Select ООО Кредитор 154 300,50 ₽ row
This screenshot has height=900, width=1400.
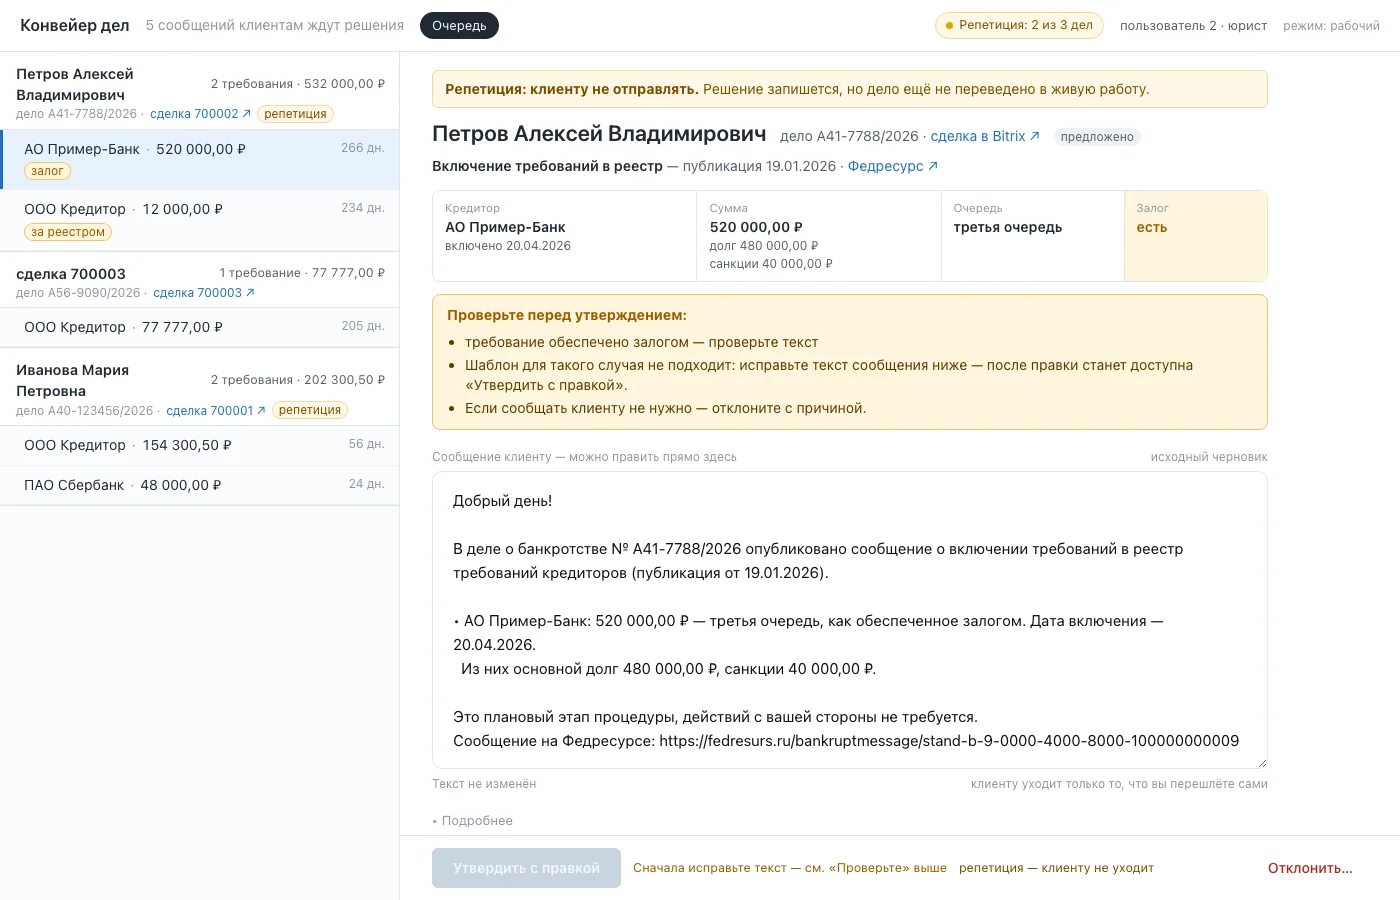pyautogui.click(x=200, y=445)
